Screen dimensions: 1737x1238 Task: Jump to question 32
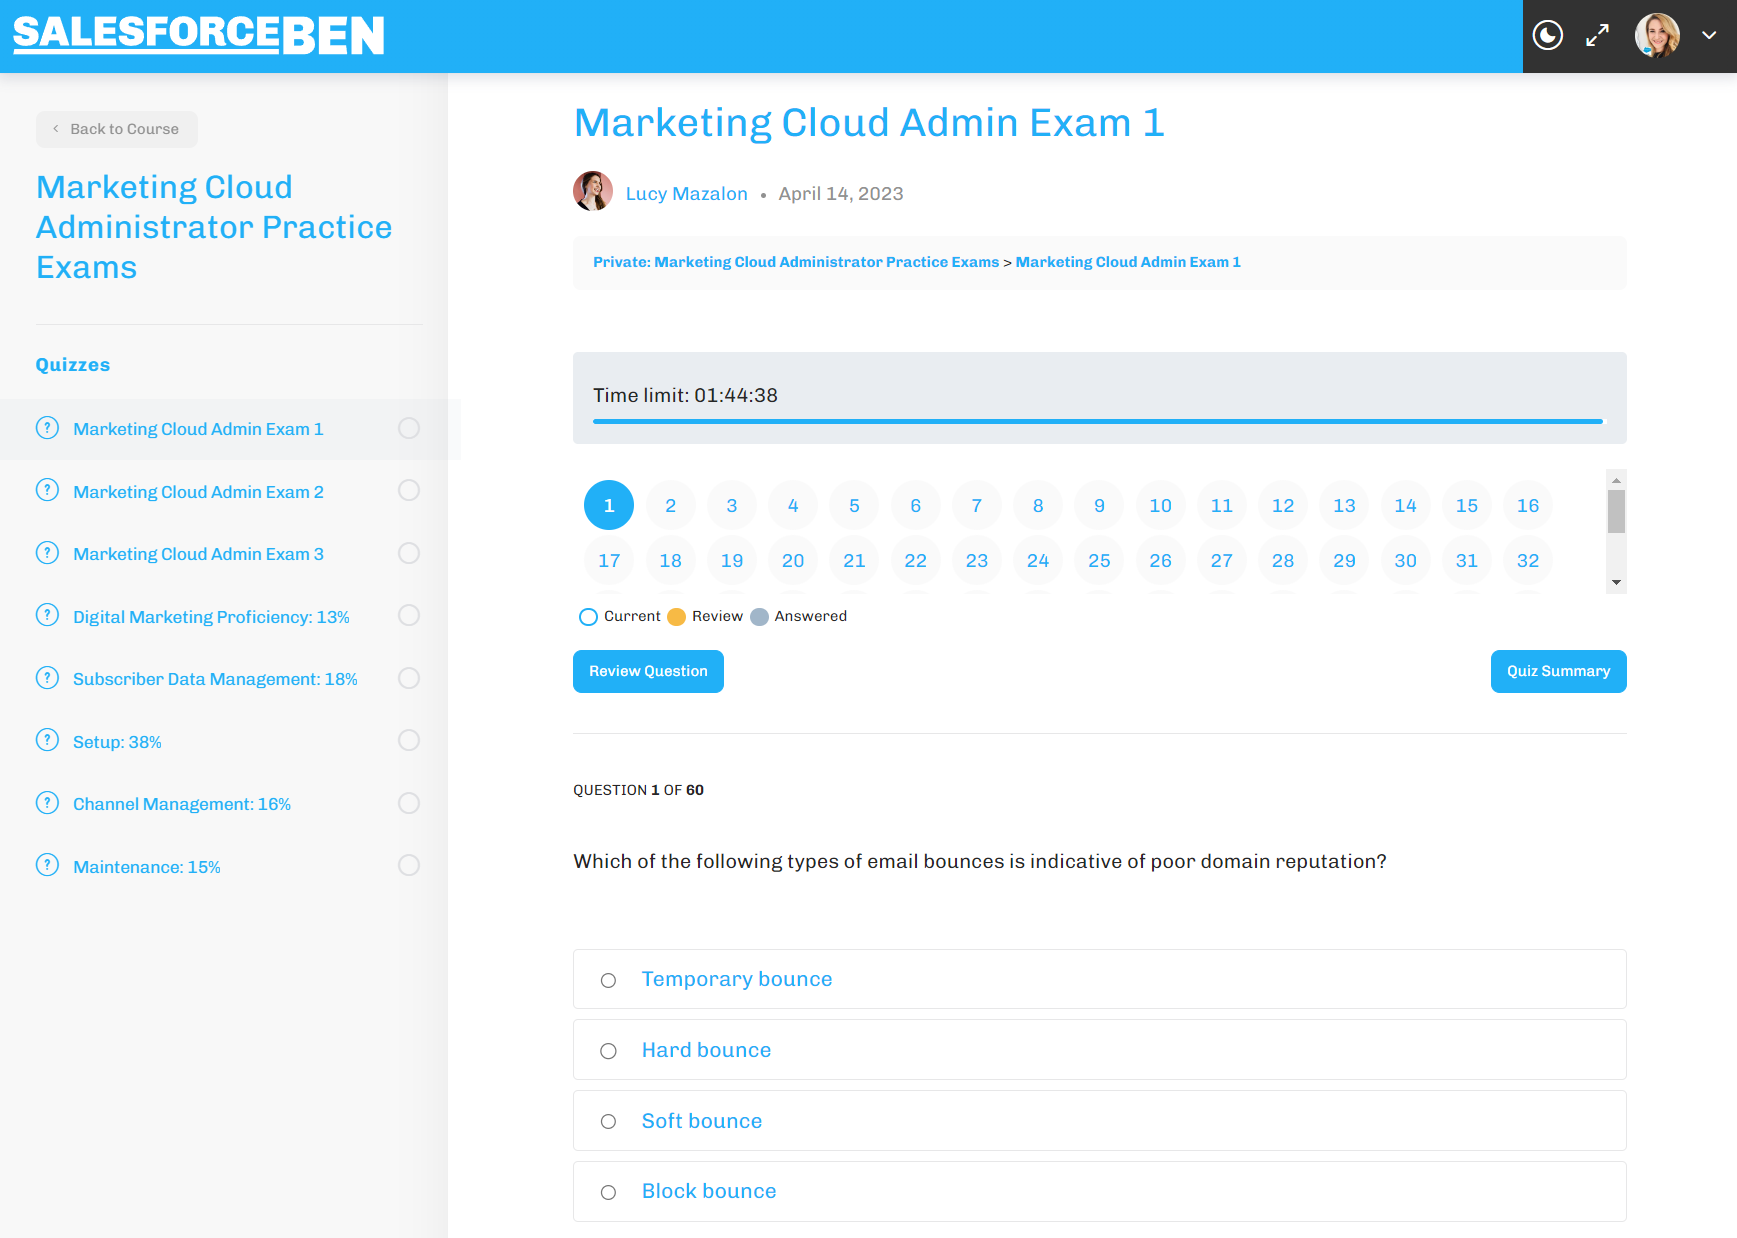[1528, 560]
